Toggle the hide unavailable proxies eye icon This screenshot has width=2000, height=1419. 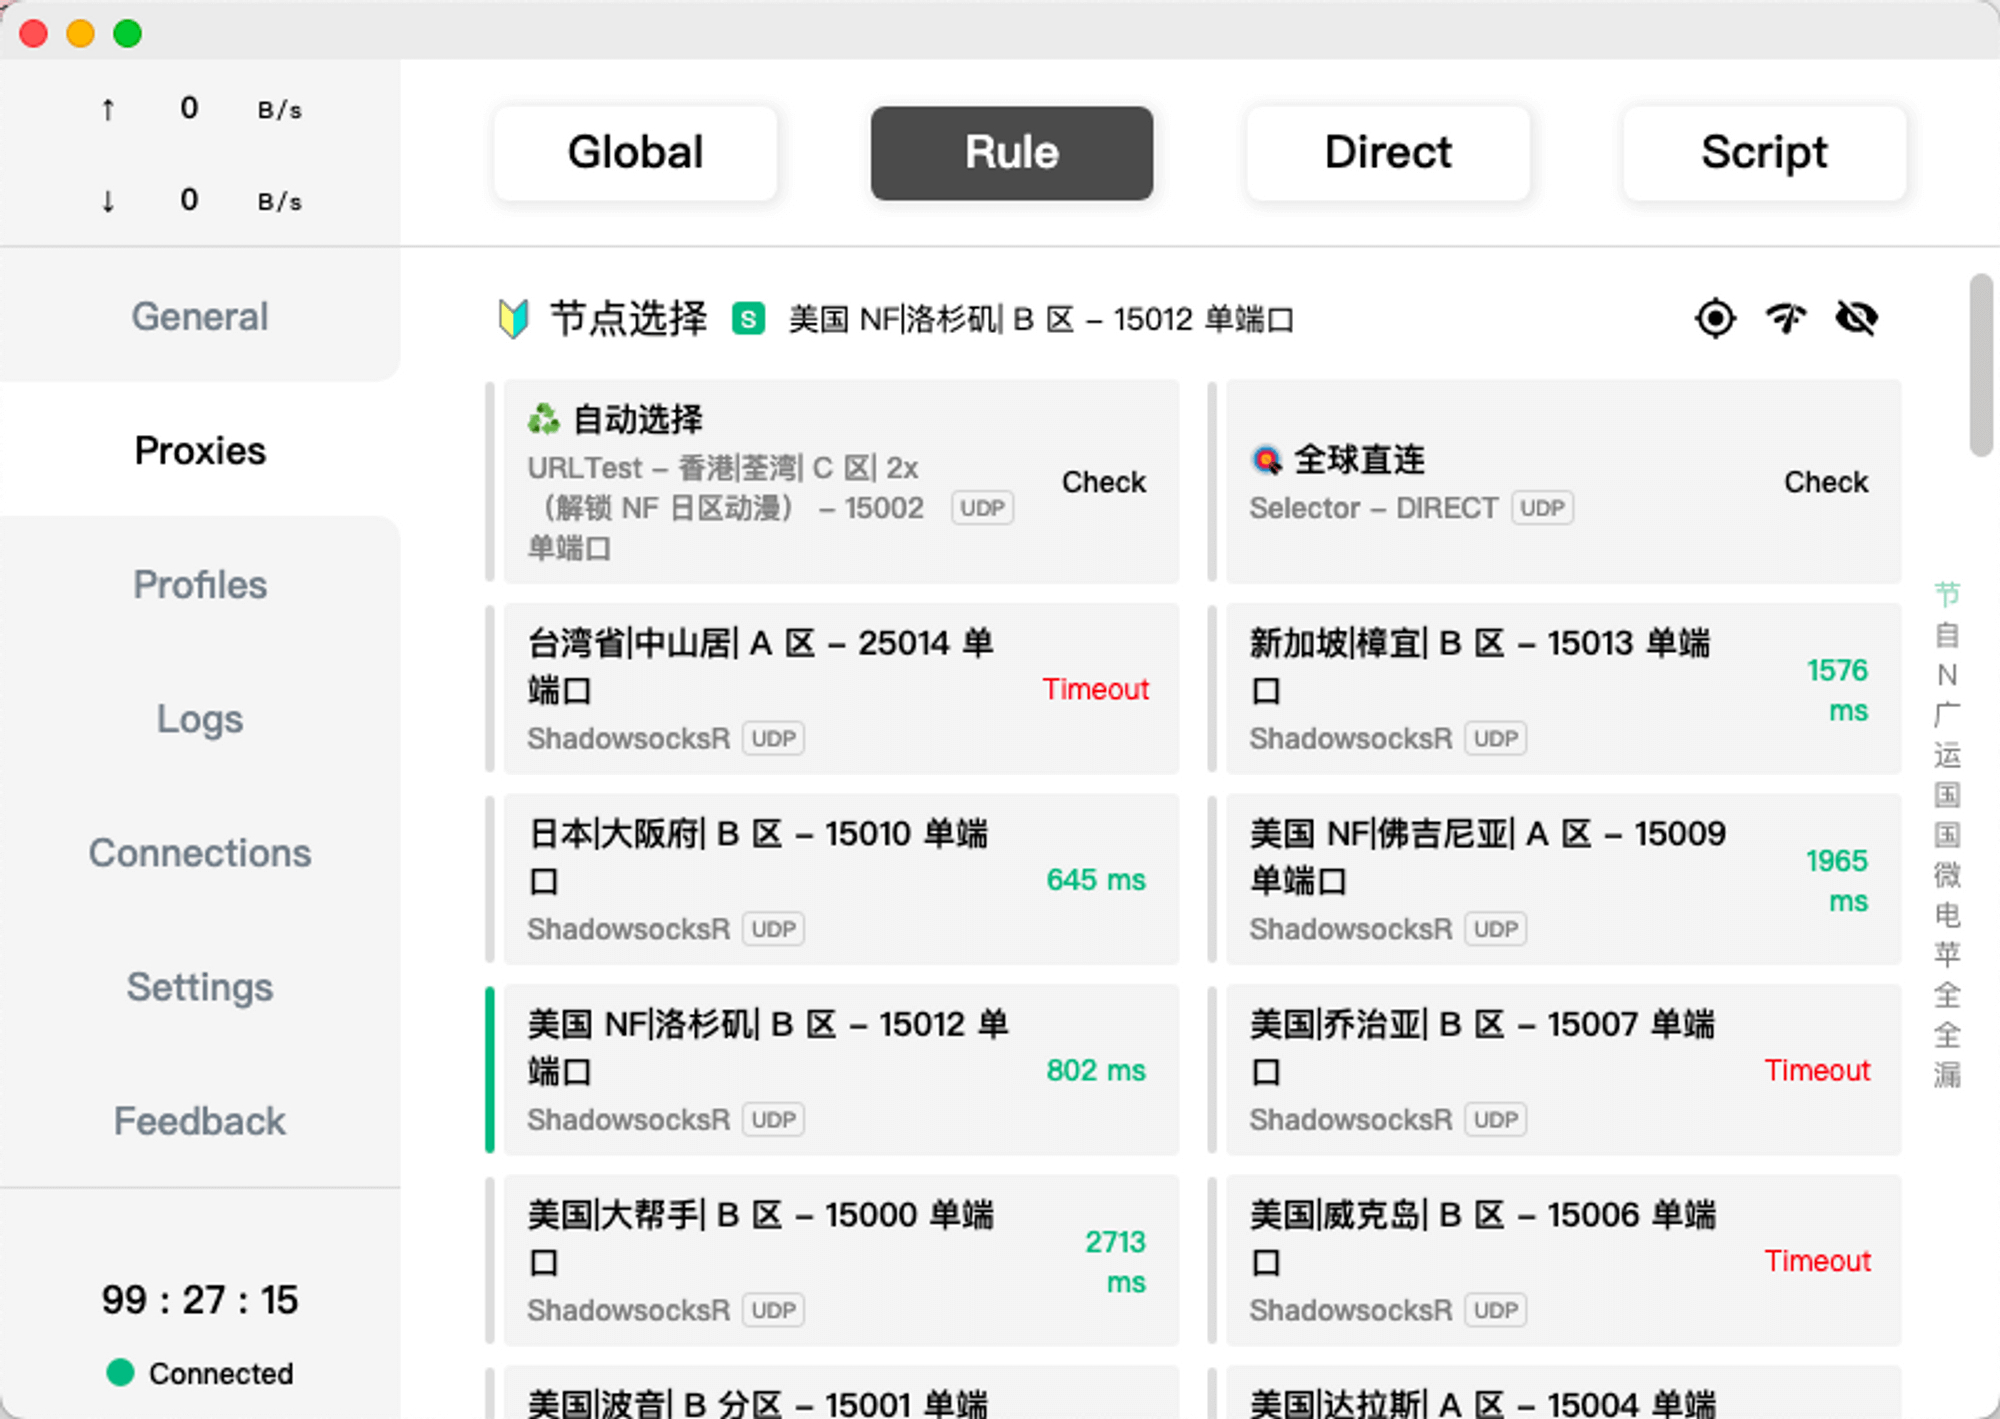click(x=1856, y=319)
